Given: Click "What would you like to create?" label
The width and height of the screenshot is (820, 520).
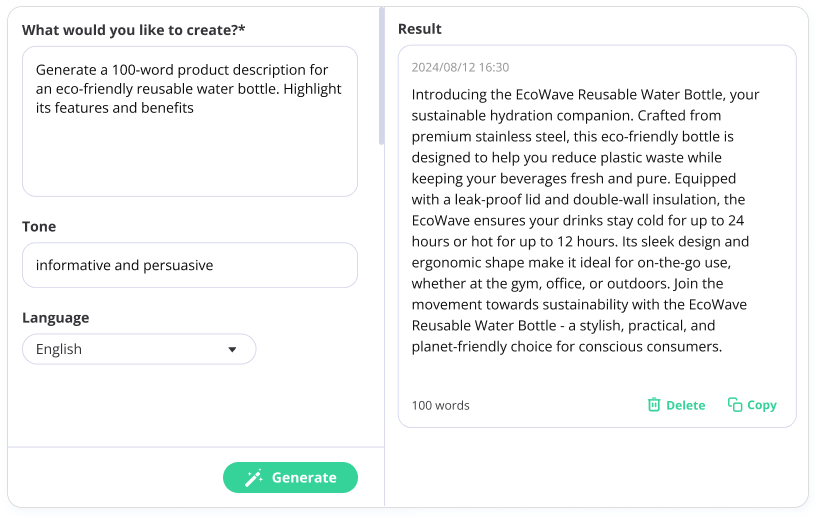Looking at the screenshot, I should (134, 30).
